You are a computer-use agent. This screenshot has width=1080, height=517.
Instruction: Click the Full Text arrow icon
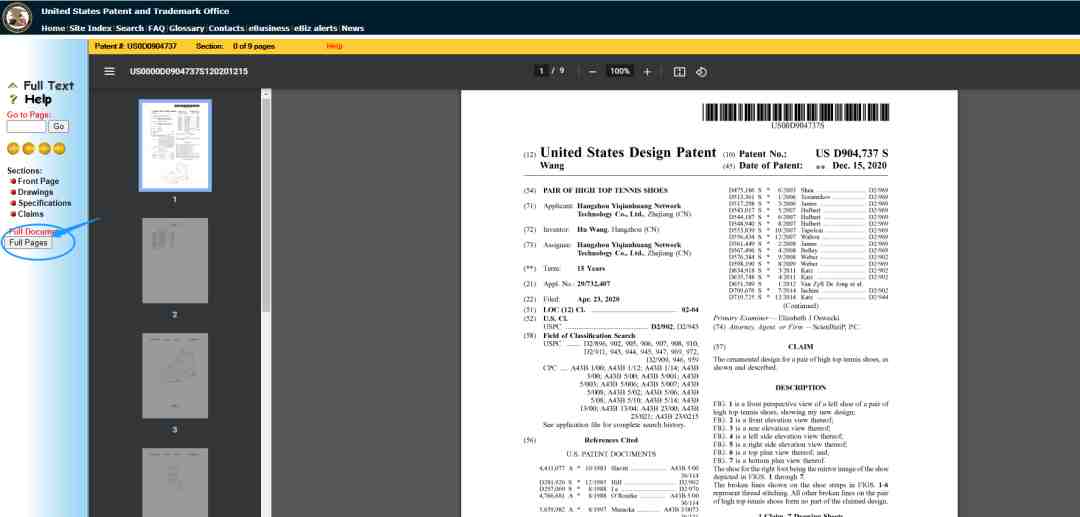click(12, 86)
